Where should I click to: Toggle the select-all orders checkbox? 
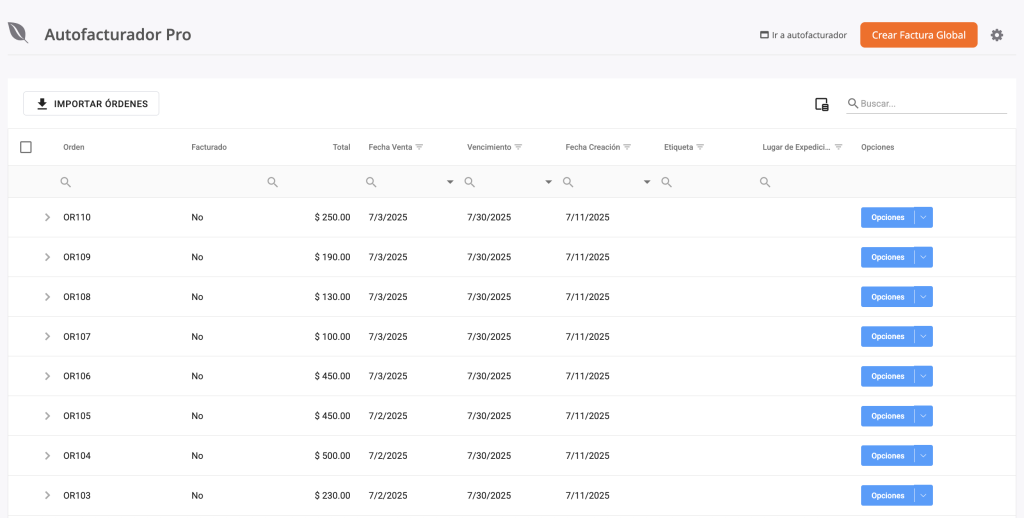tap(26, 147)
